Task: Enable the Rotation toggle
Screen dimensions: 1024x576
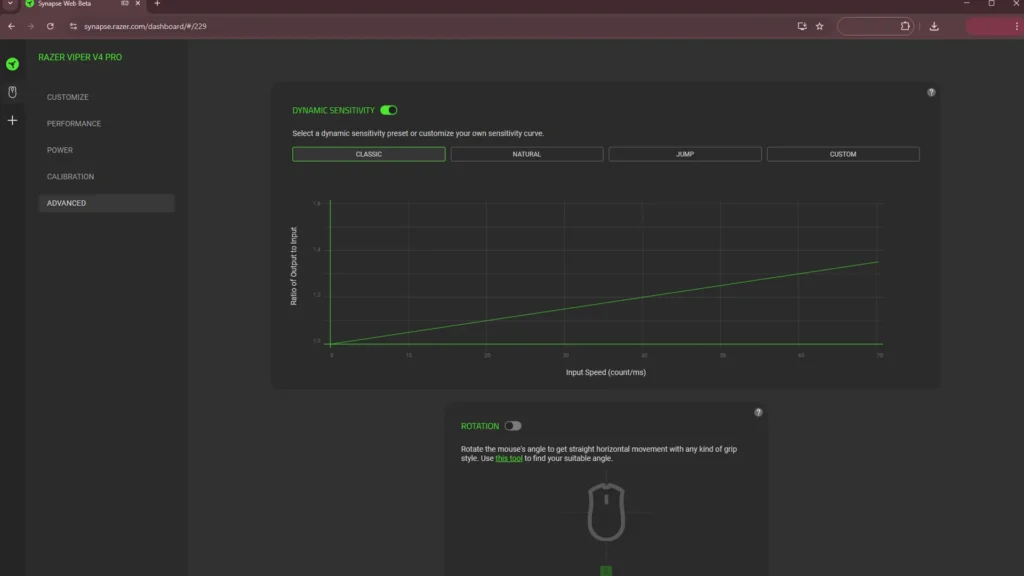Action: [513, 426]
